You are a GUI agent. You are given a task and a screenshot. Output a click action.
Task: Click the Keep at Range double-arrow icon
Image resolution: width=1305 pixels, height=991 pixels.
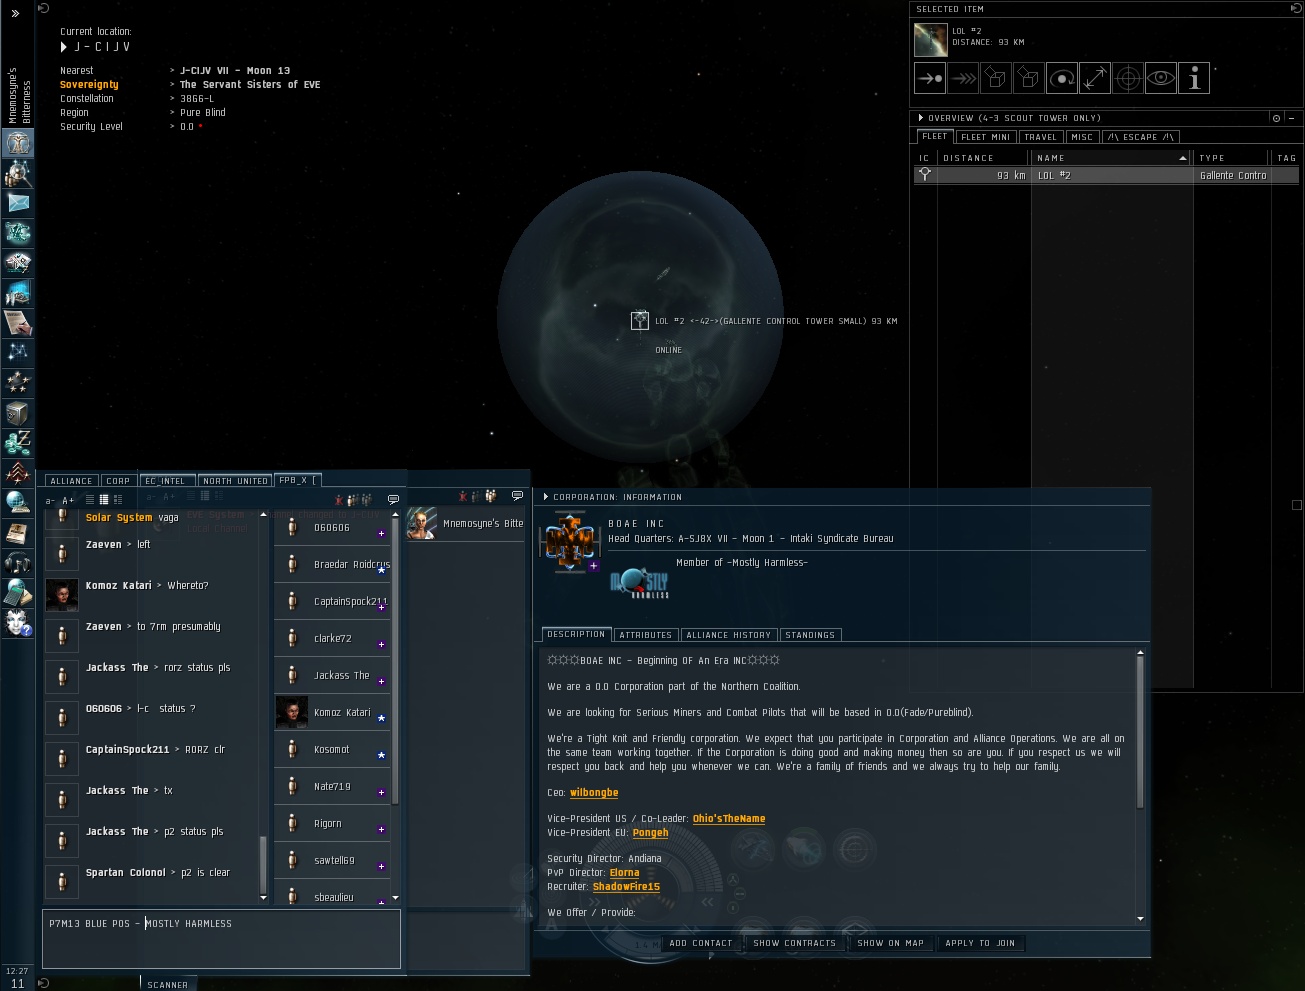(1095, 78)
